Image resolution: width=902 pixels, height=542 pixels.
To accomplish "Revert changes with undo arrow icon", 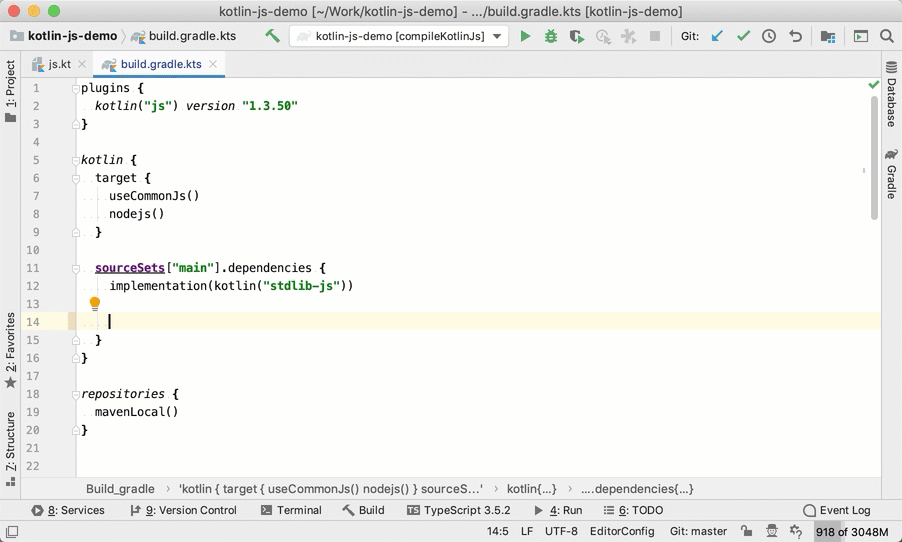I will [x=796, y=36].
